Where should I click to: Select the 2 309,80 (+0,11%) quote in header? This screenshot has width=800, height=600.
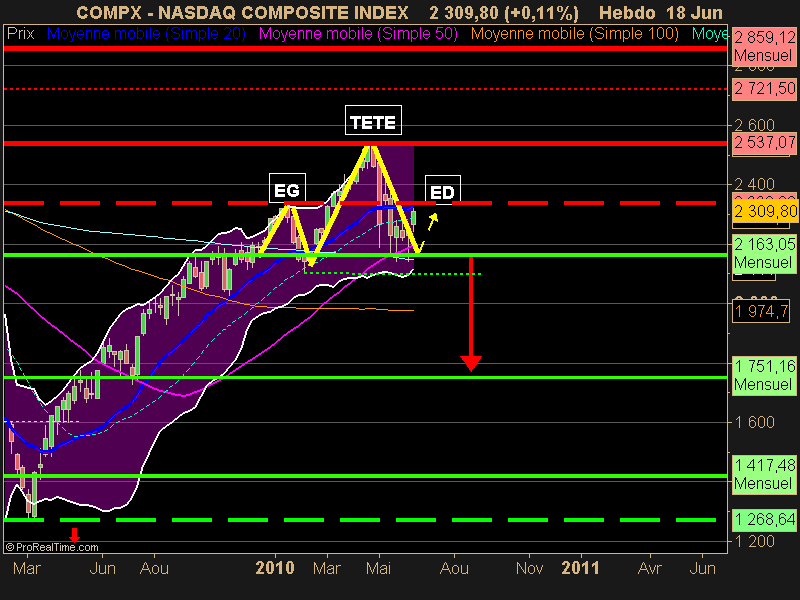pyautogui.click(x=504, y=12)
